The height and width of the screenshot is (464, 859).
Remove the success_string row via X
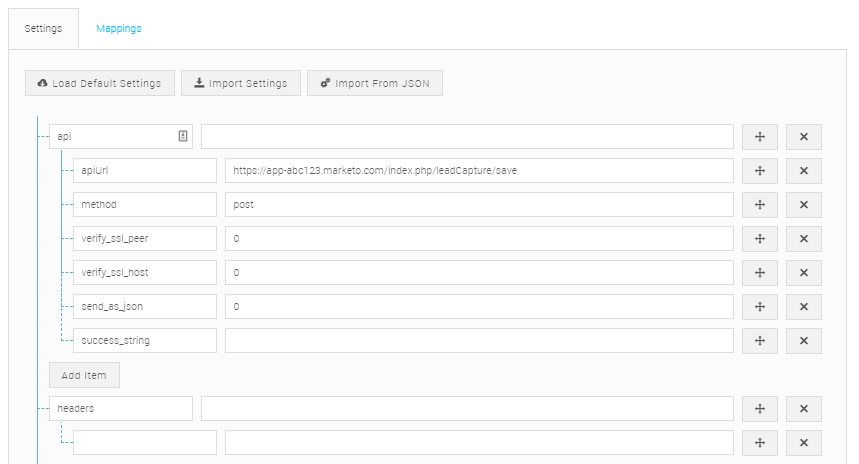(803, 341)
